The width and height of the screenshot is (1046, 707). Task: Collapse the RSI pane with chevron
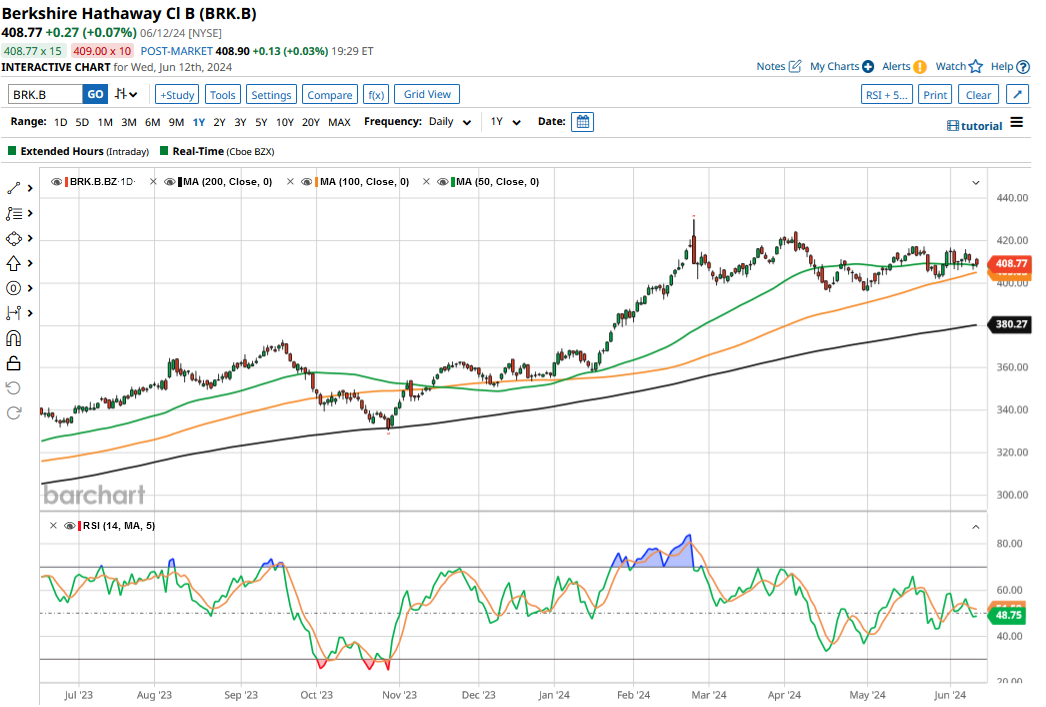975,526
